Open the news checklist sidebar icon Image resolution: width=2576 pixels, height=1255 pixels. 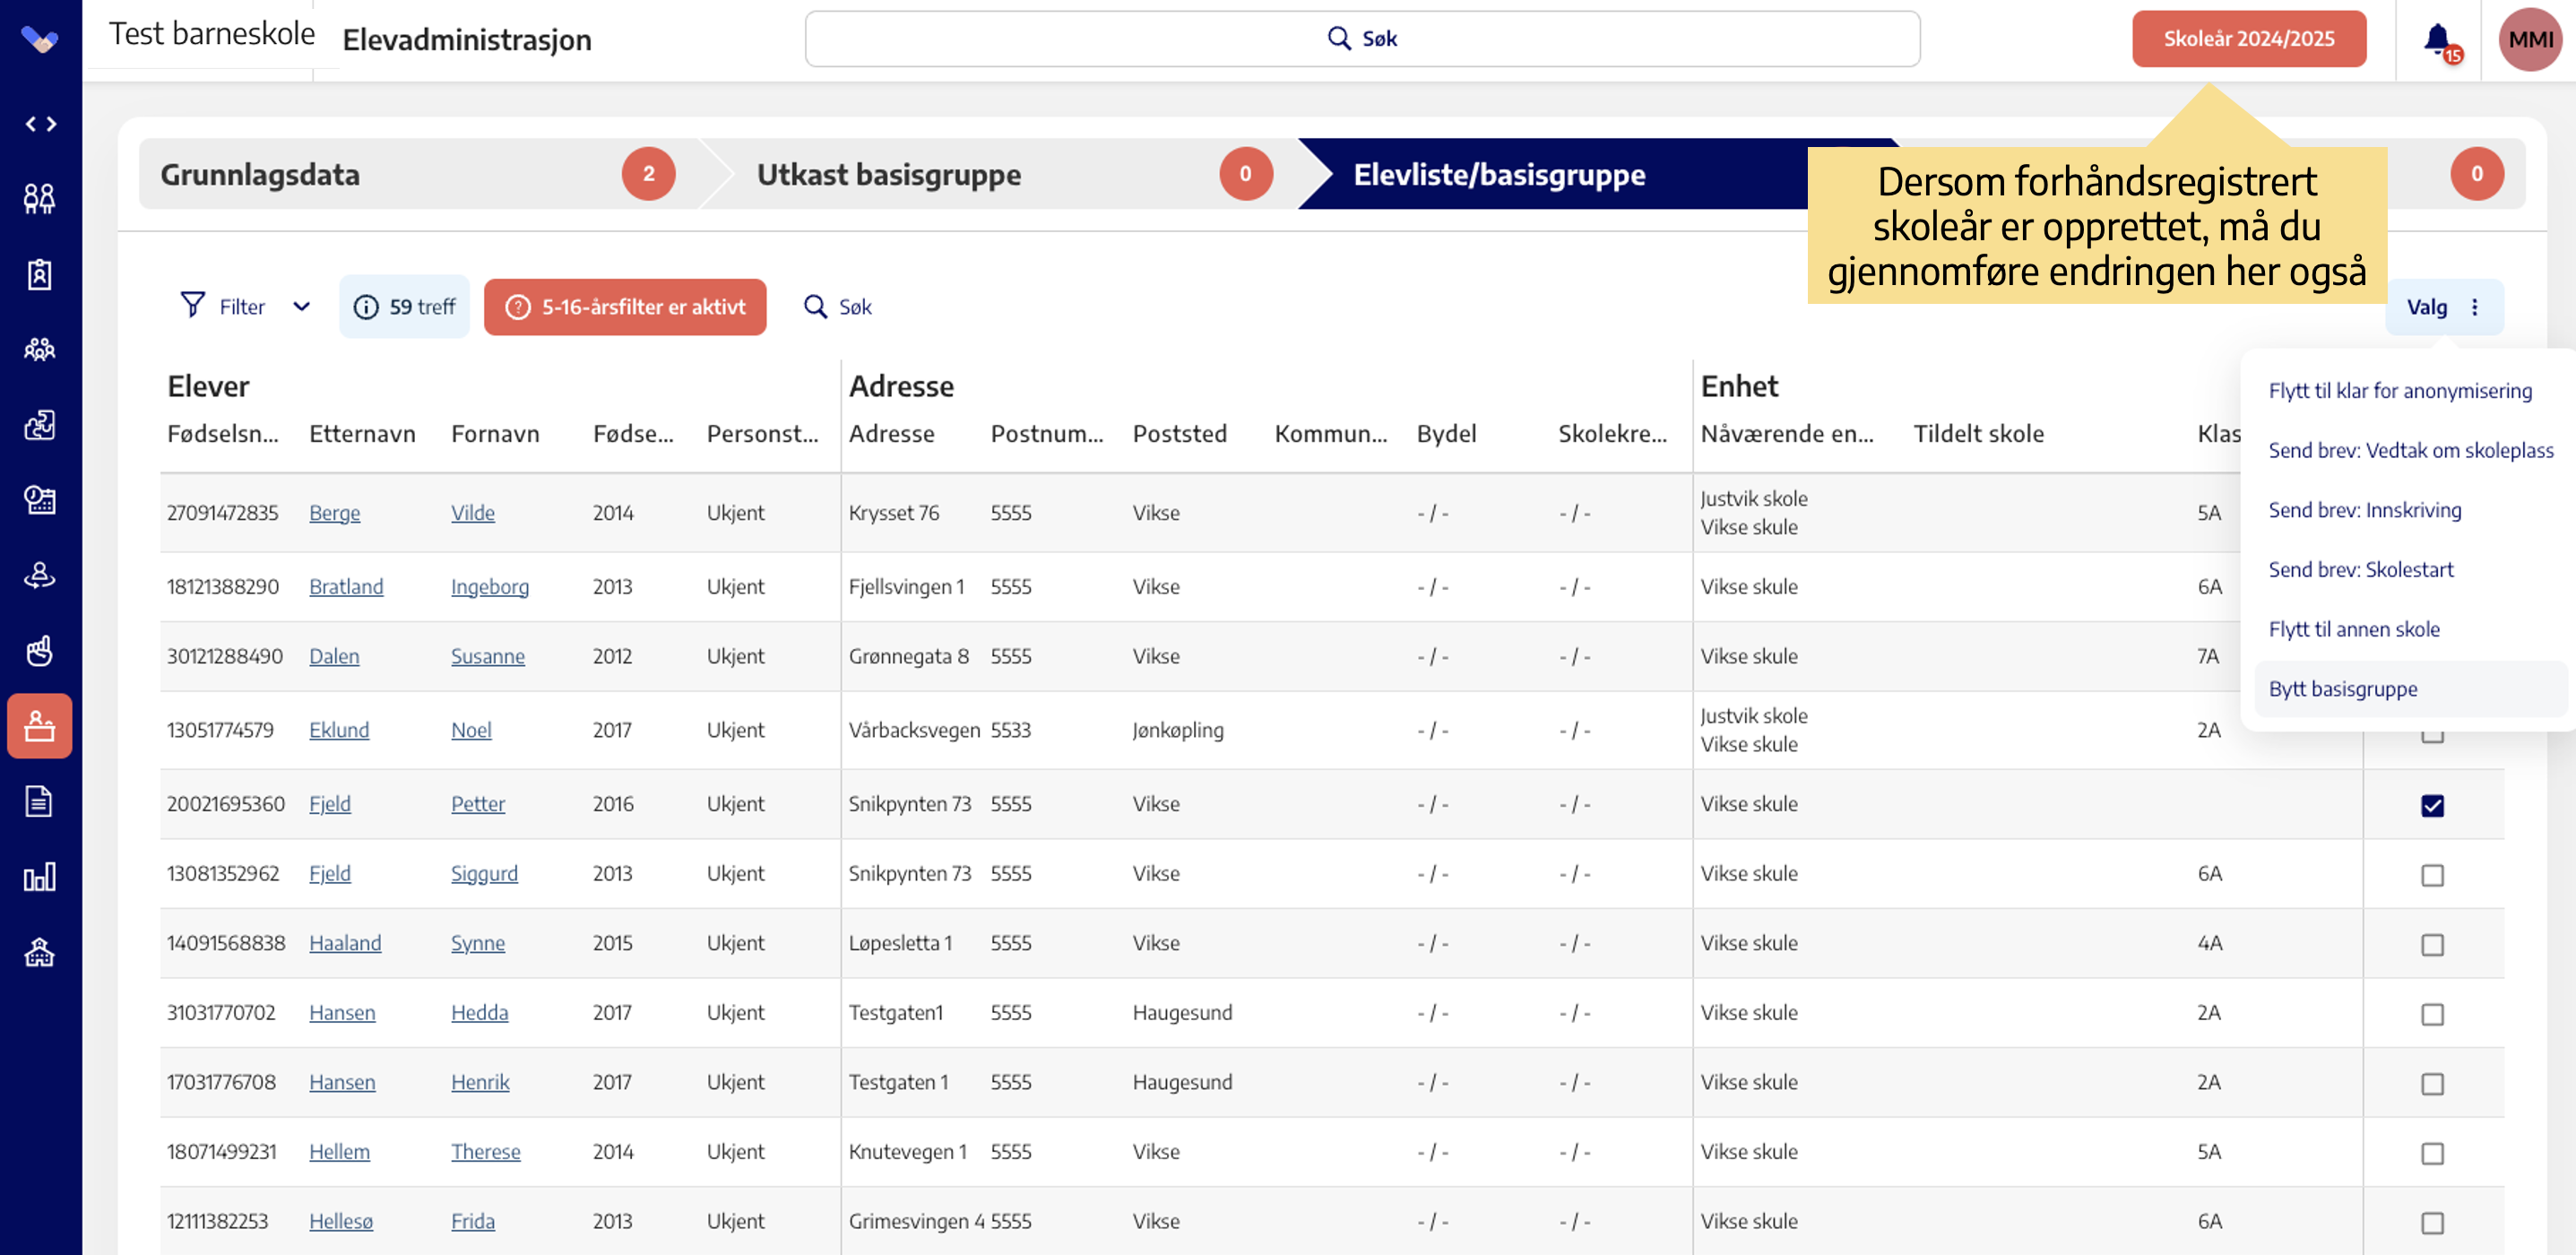(40, 500)
